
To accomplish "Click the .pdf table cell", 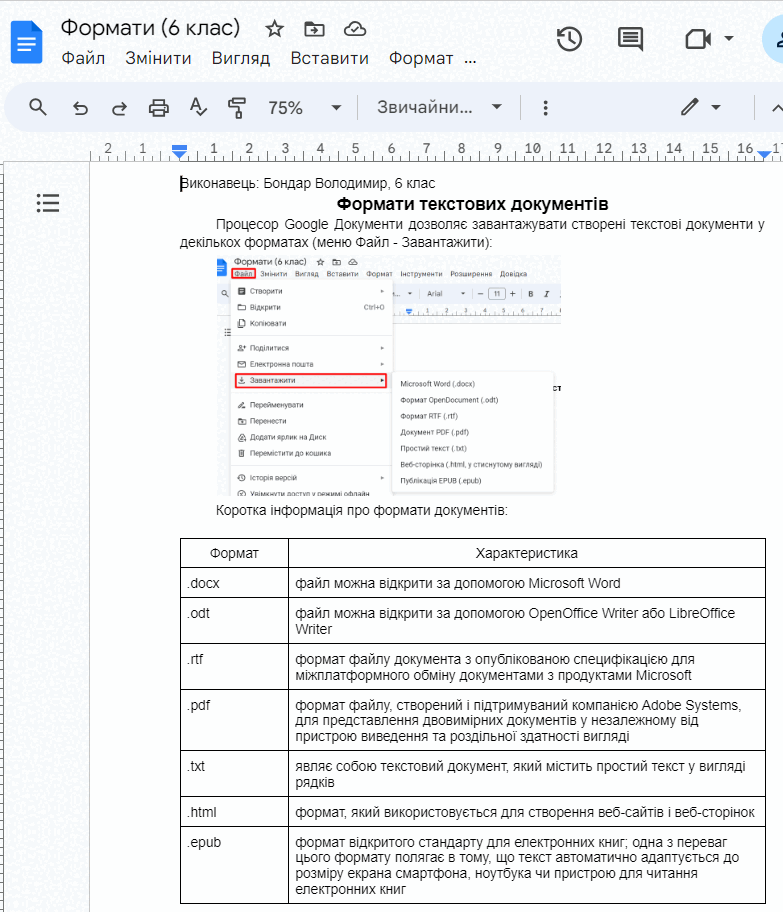I will click(234, 720).
